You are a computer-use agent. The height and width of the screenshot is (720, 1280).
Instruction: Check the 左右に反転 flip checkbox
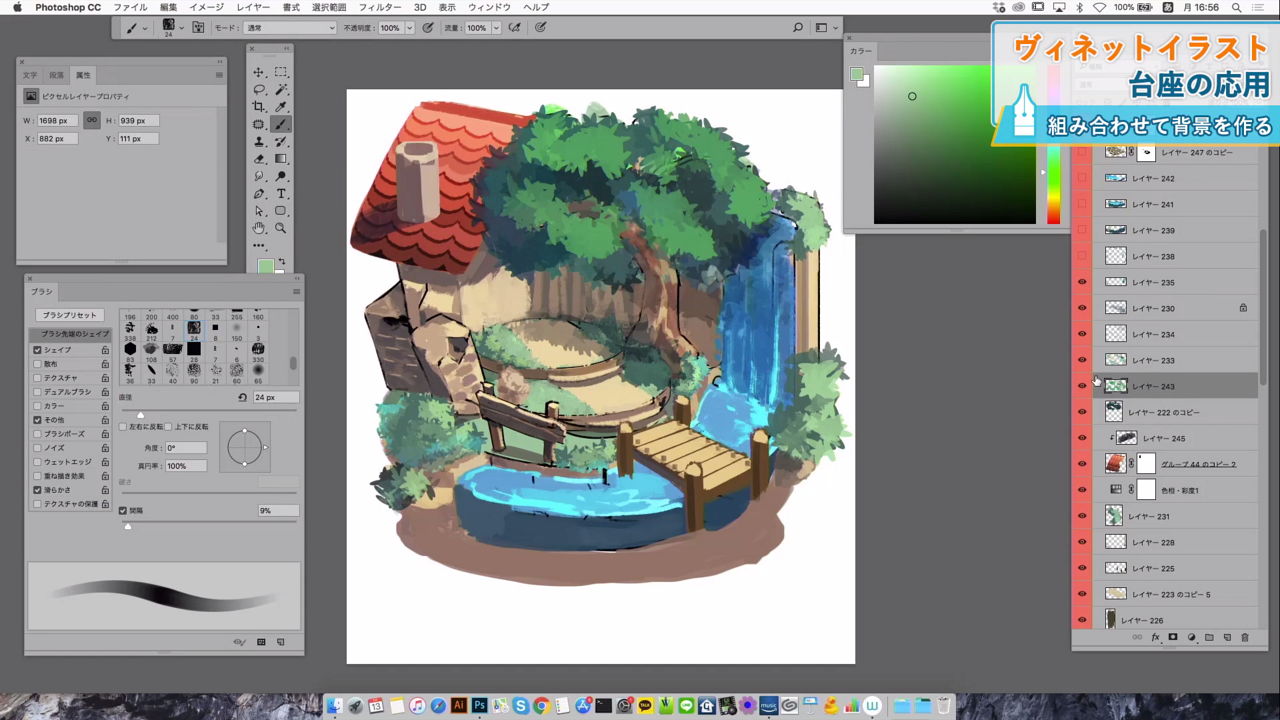(123, 427)
